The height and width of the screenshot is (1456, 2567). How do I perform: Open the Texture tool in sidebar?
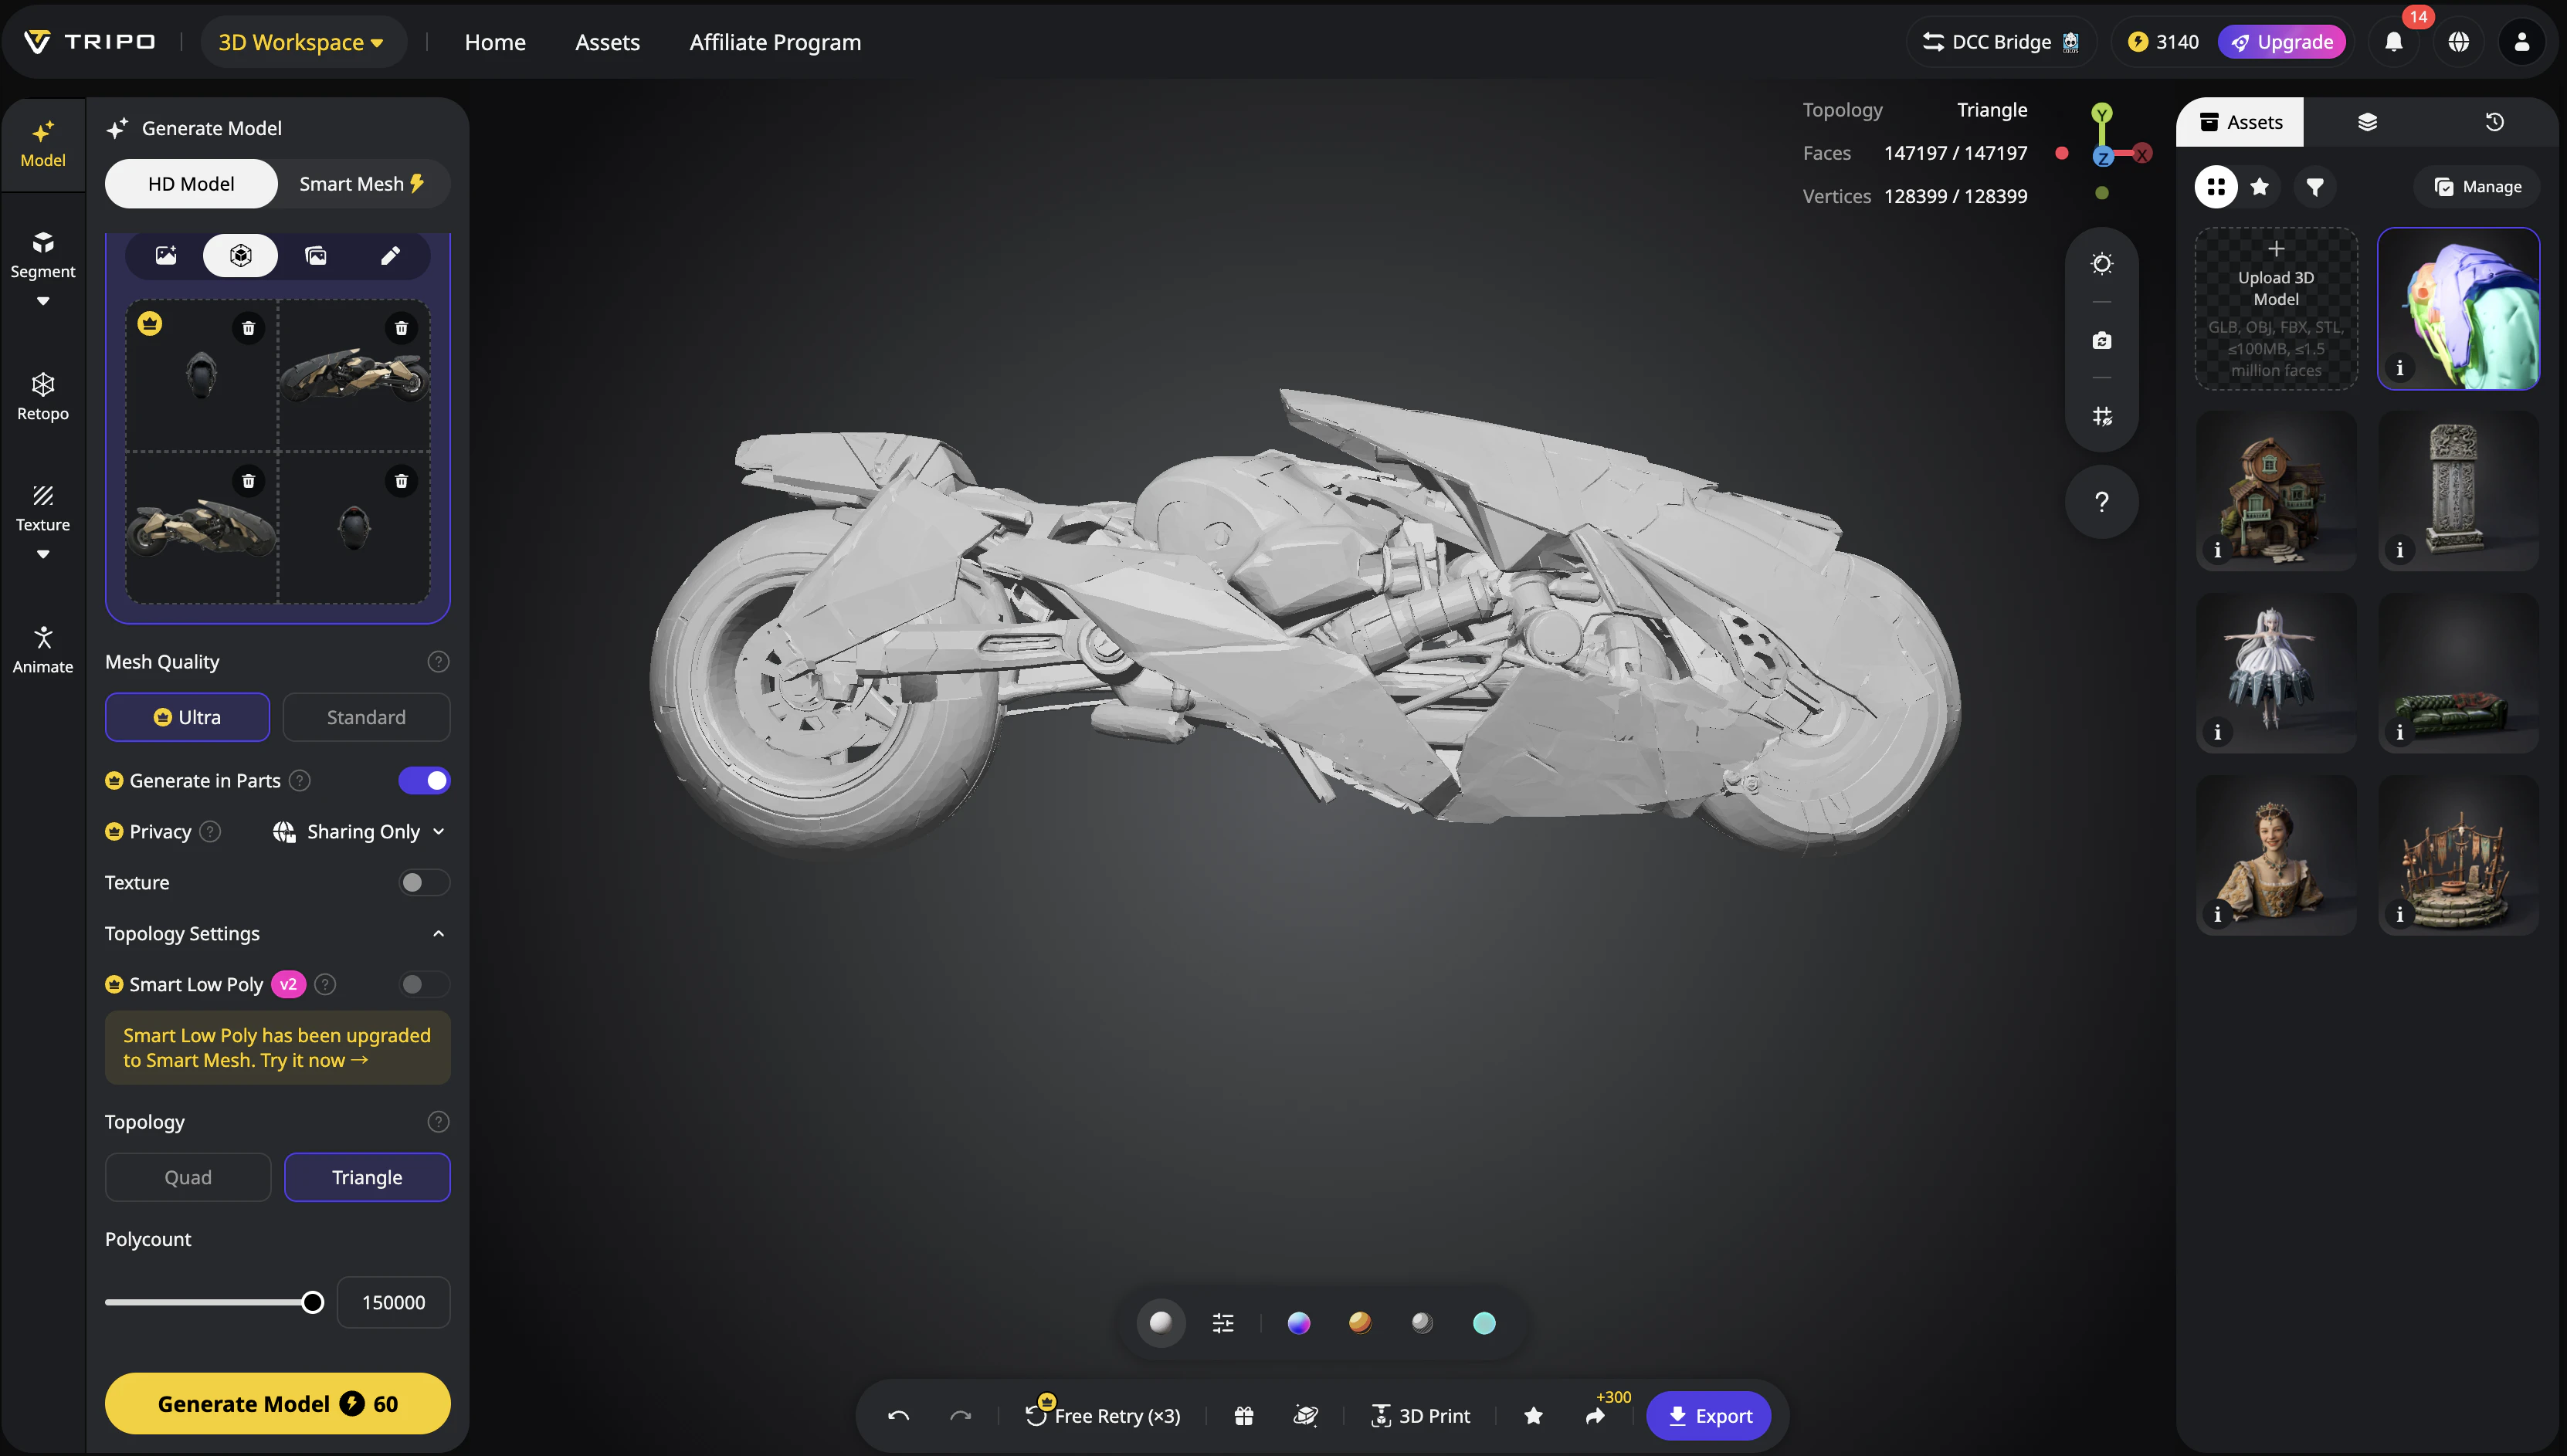coord(42,508)
